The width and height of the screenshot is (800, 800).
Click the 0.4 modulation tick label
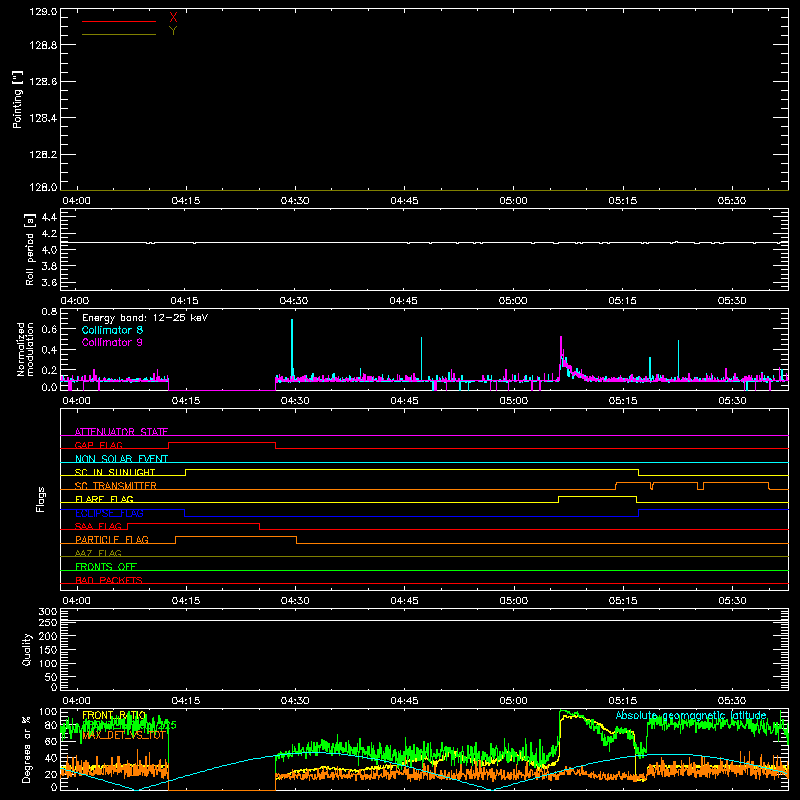click(49, 350)
